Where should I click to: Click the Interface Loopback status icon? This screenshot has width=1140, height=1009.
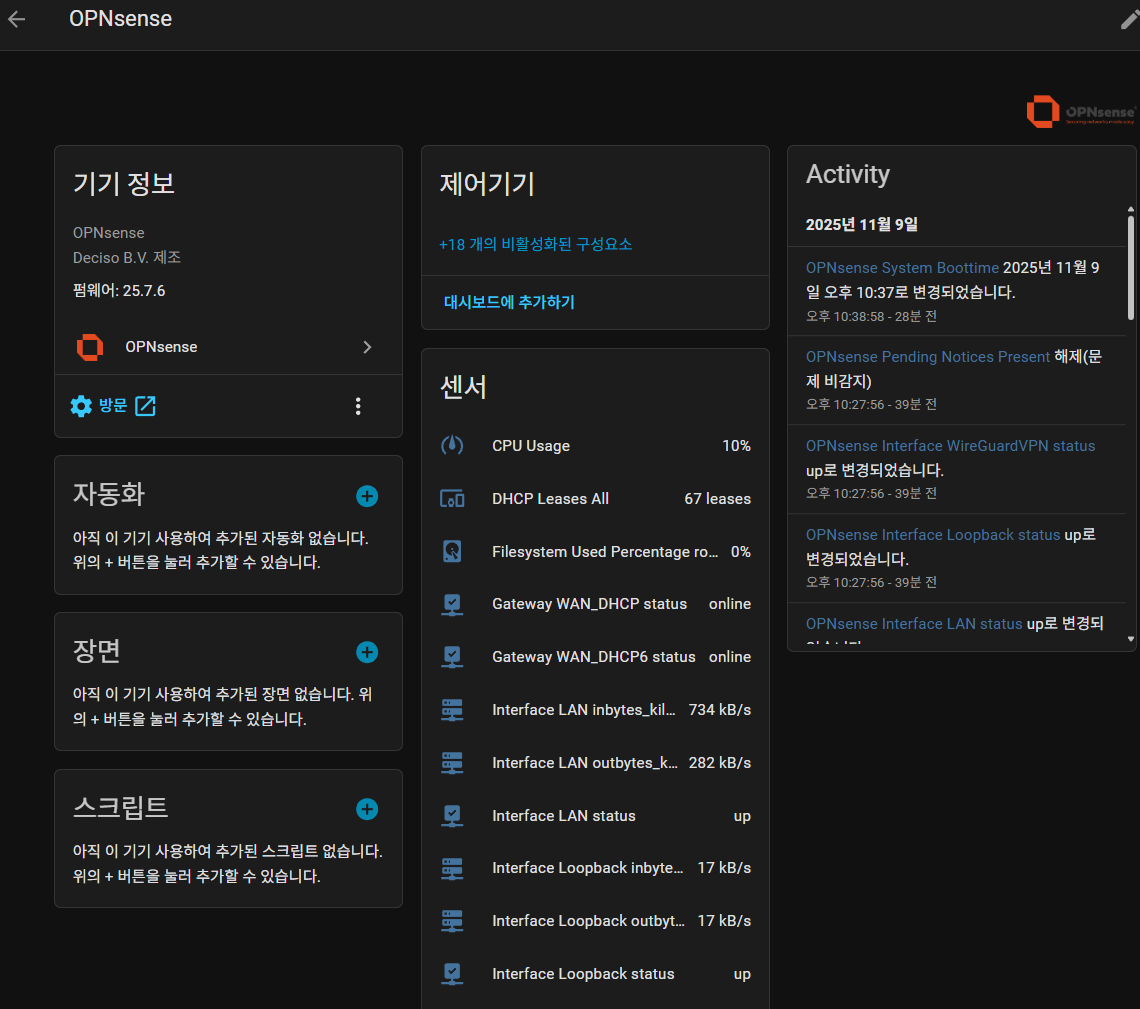click(452, 974)
